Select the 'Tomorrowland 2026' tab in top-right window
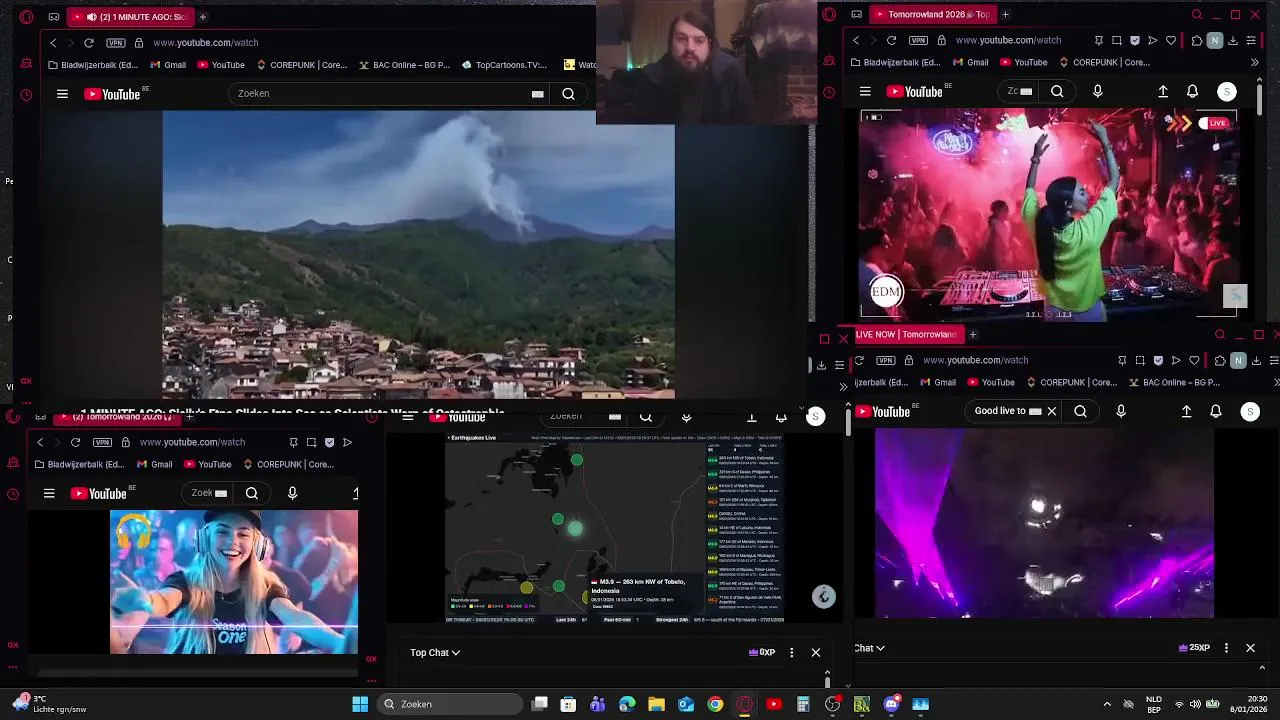The width and height of the screenshot is (1280, 720). pyautogui.click(x=931, y=15)
